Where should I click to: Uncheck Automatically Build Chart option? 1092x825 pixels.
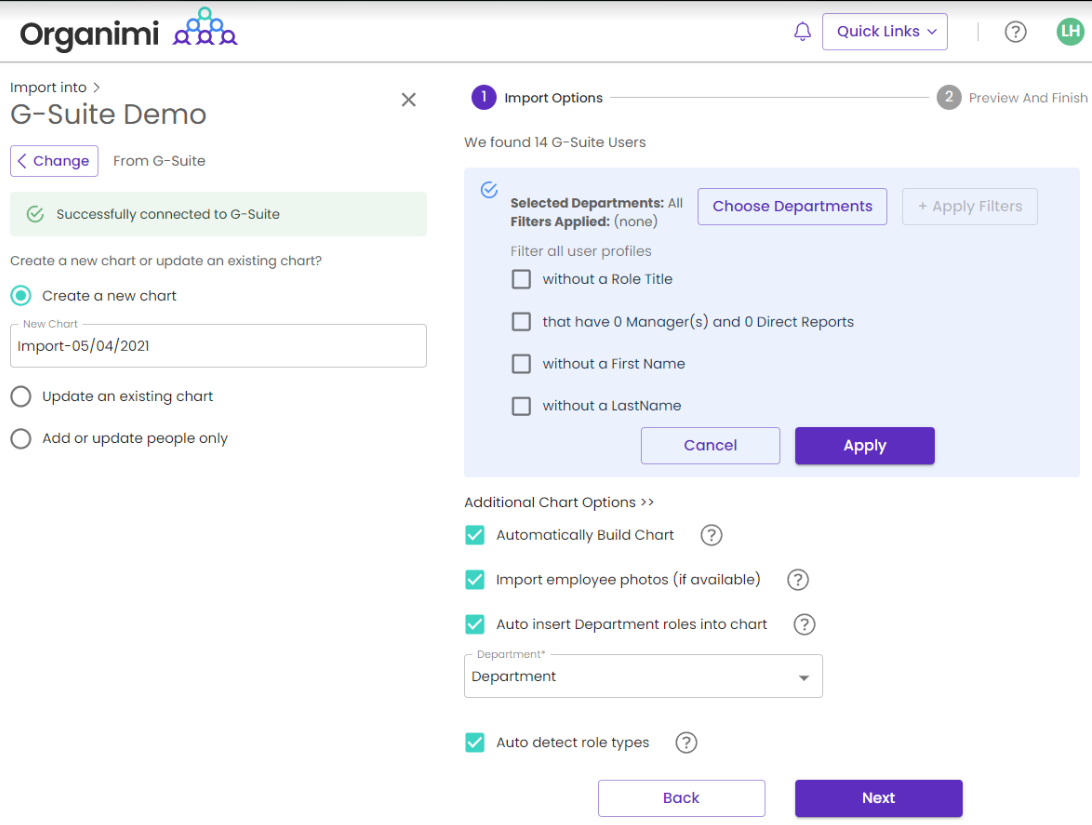(475, 535)
